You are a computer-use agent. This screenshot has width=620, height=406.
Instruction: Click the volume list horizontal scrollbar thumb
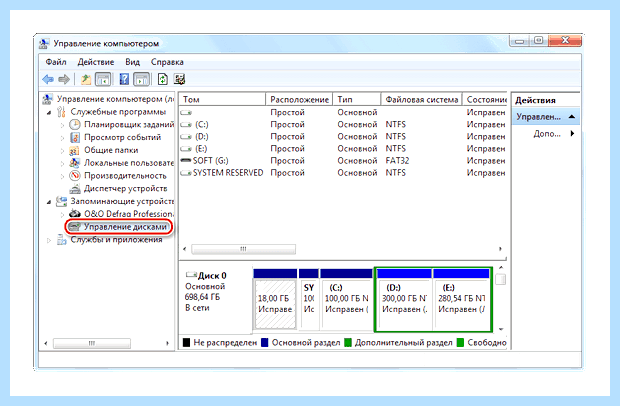244,249
